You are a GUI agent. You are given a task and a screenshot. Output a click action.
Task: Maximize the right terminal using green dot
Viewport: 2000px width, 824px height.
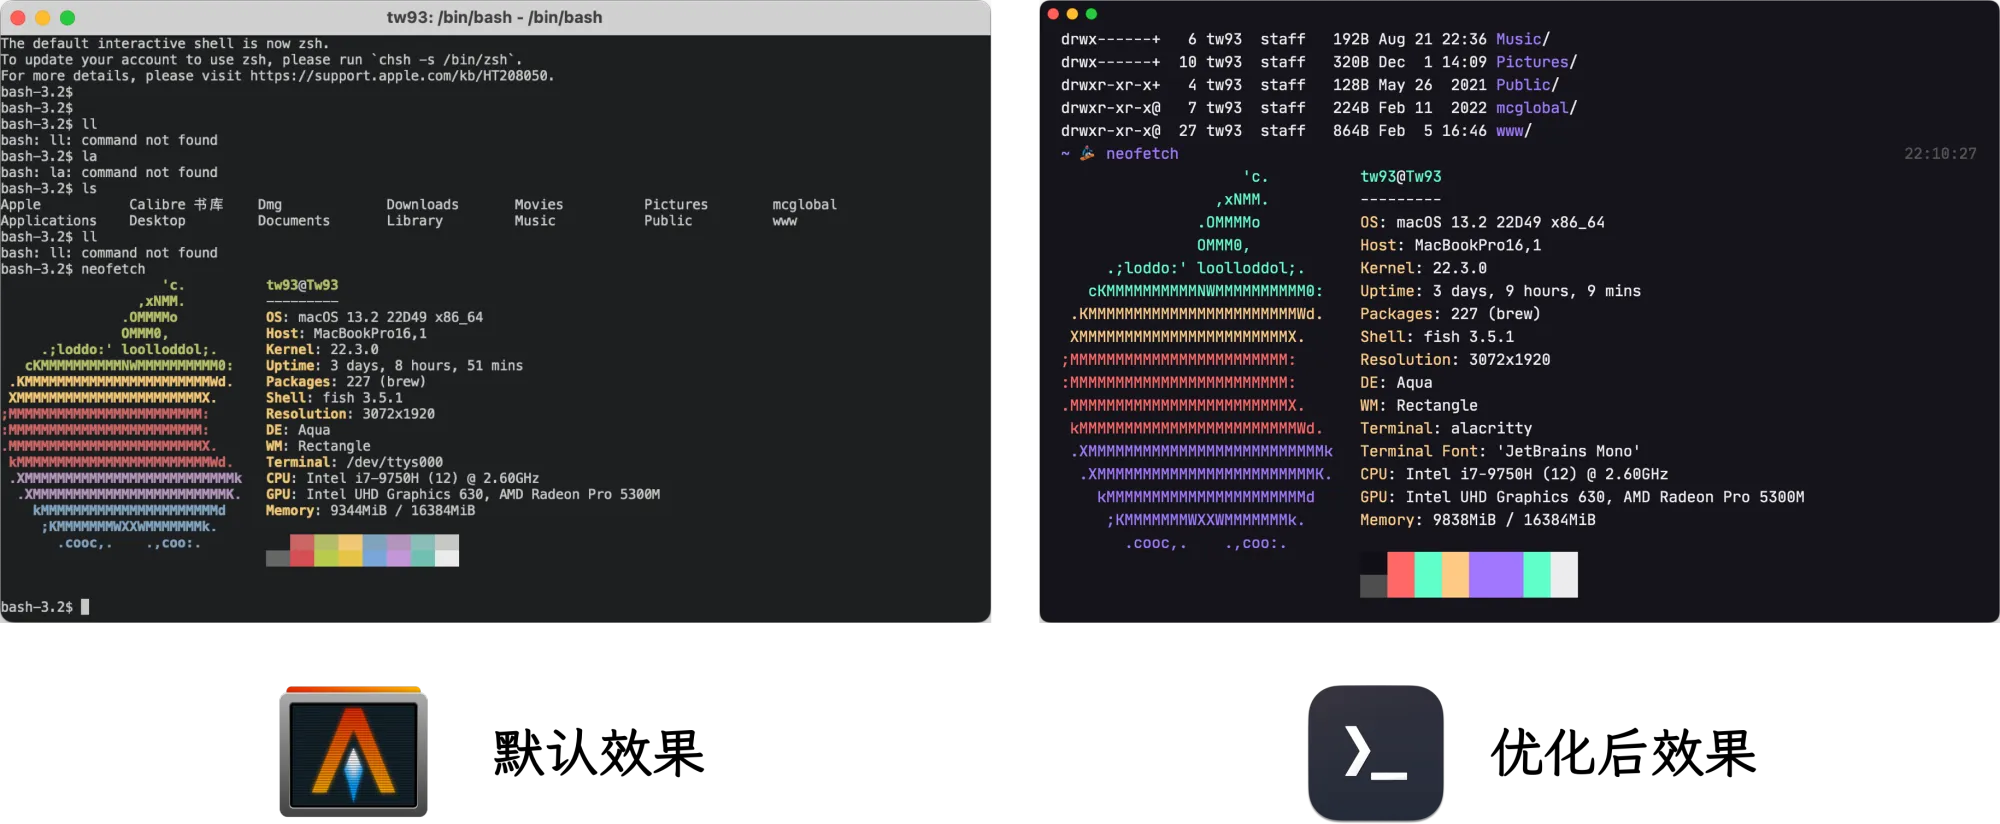click(1091, 14)
